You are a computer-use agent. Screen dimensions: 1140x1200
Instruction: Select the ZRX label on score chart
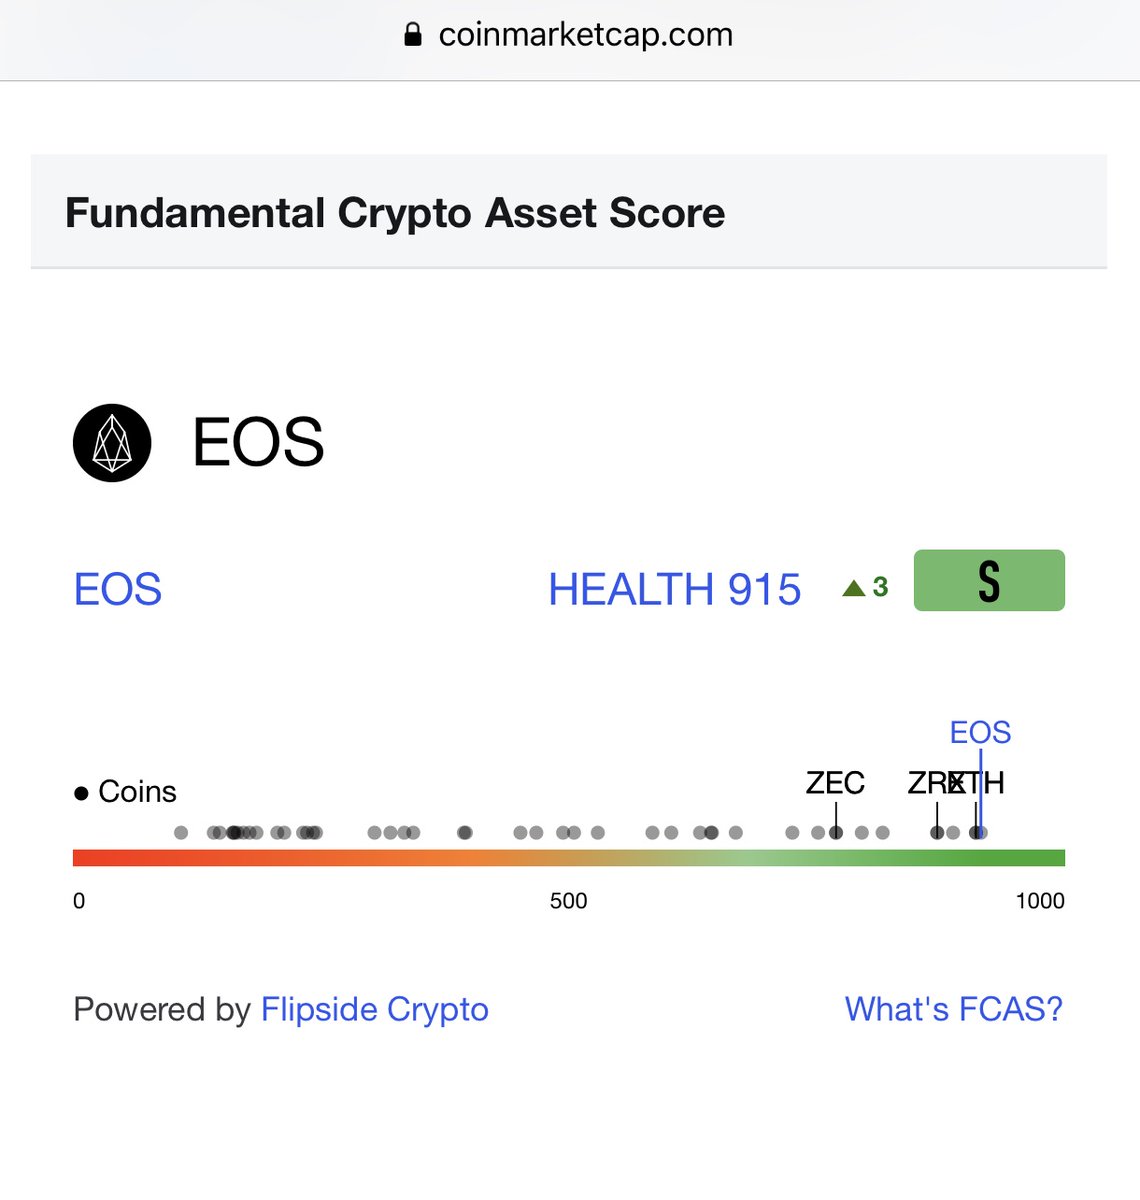click(x=927, y=783)
